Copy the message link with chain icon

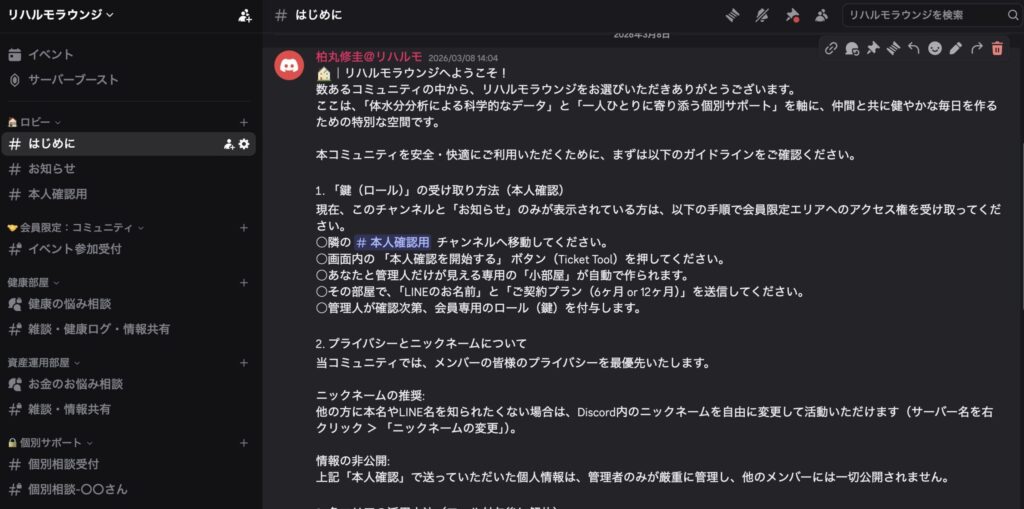pyautogui.click(x=831, y=48)
